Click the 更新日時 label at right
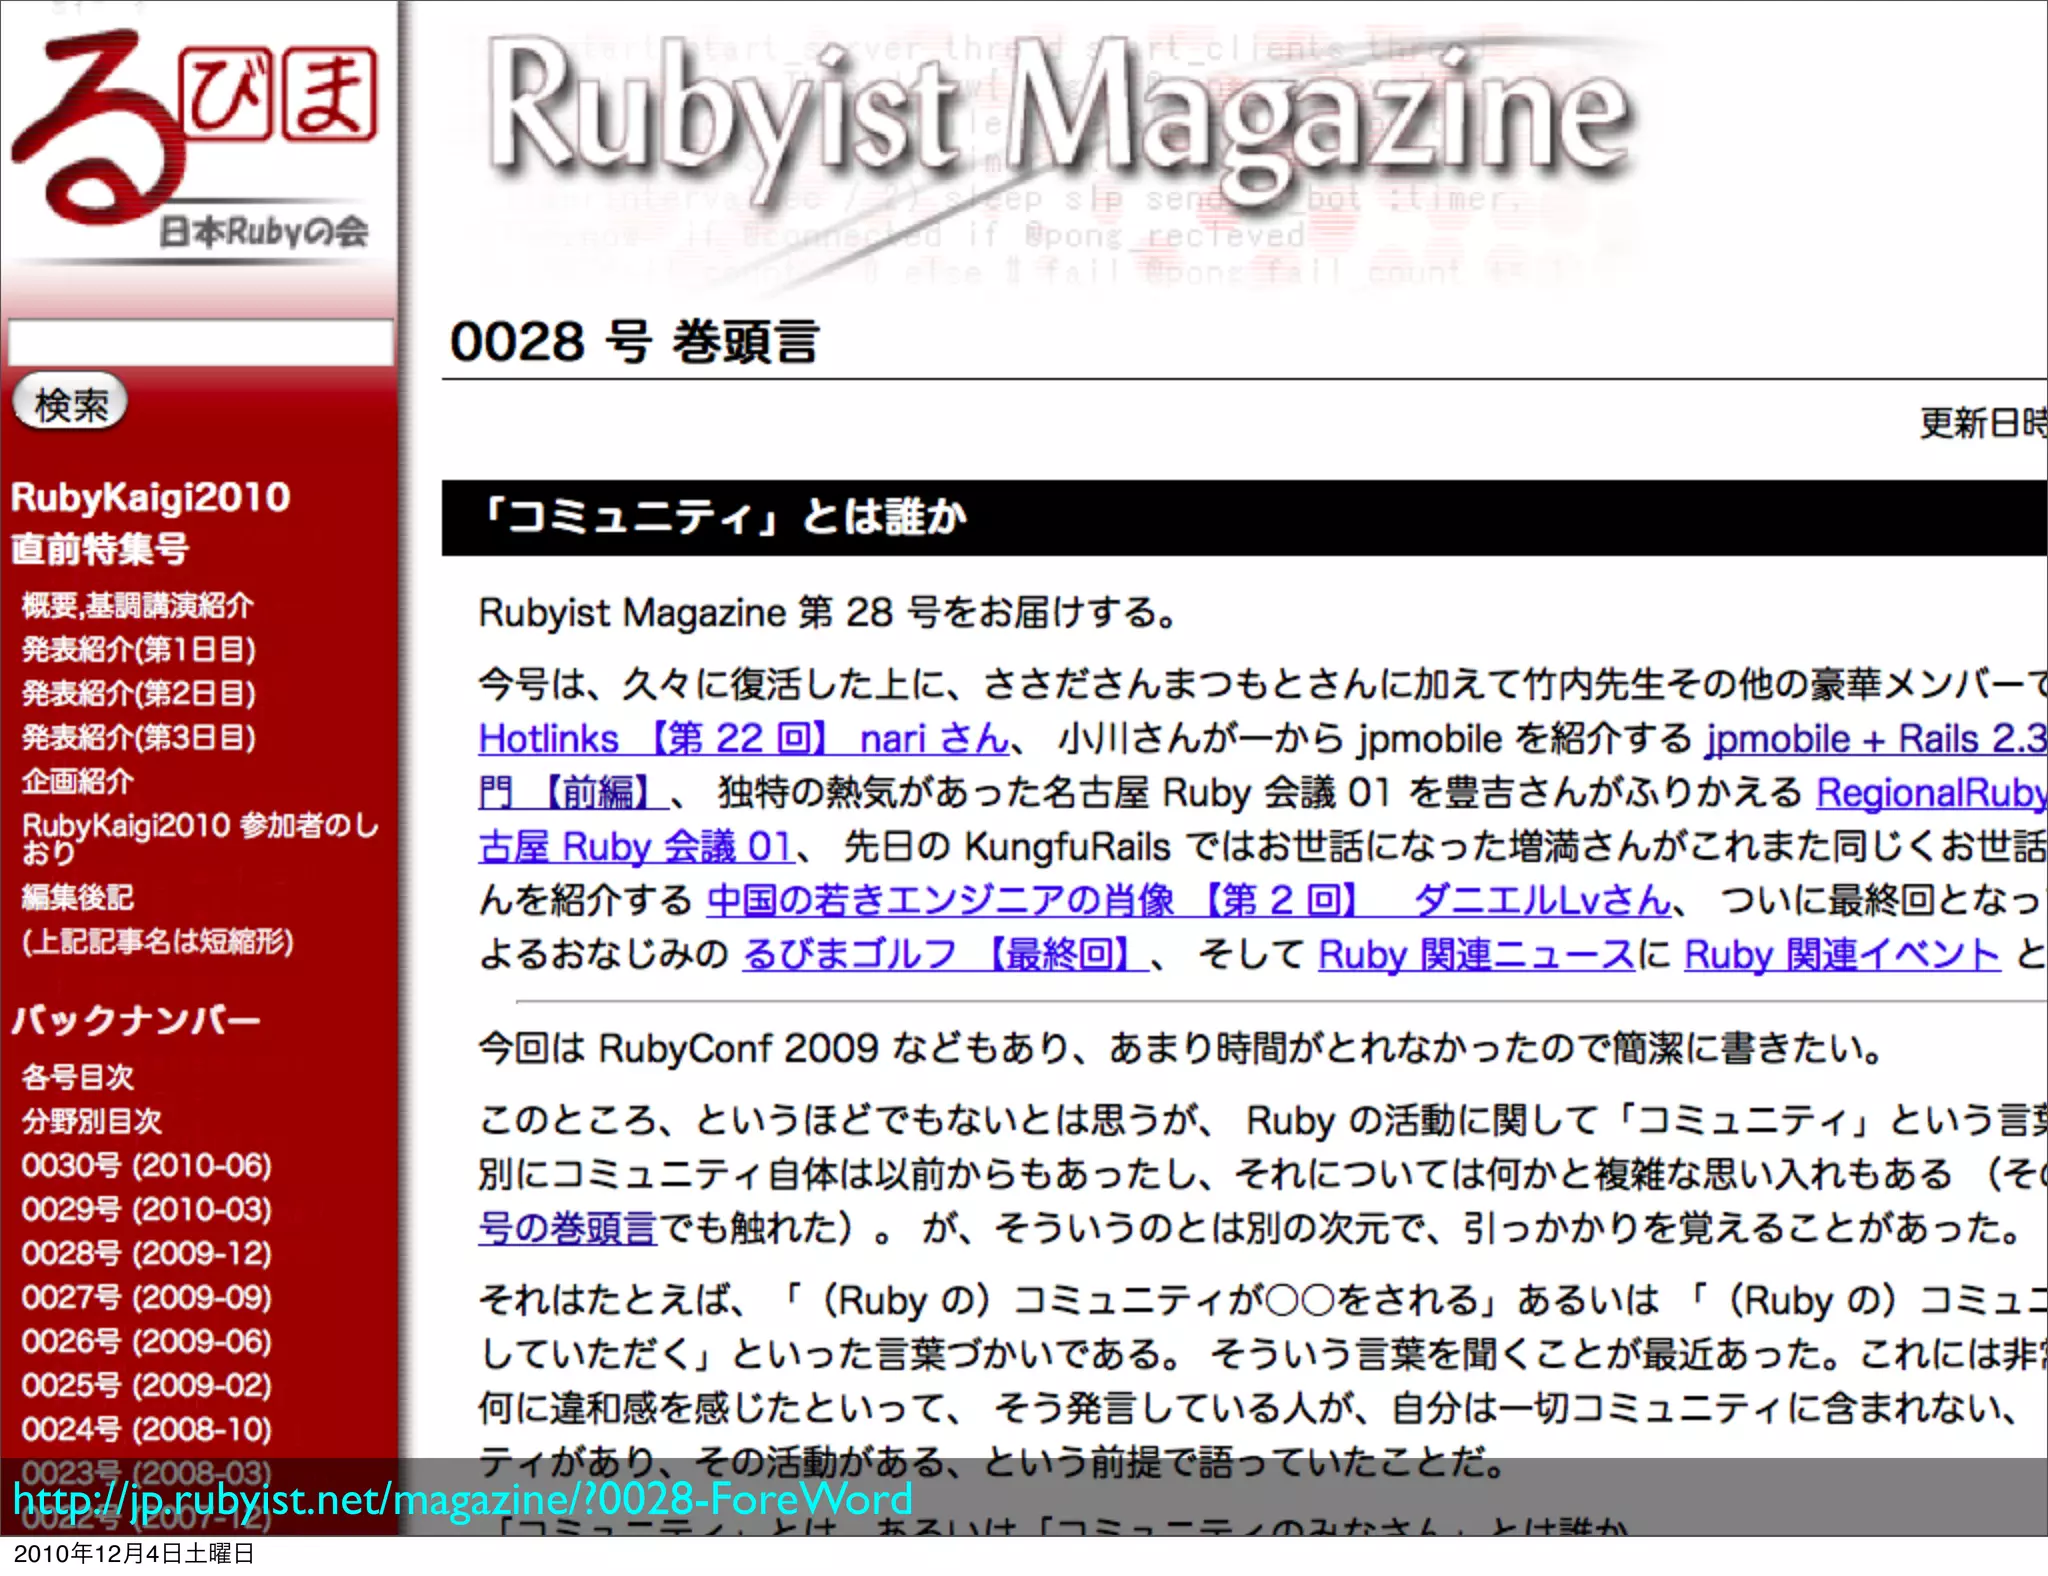The width and height of the screenshot is (2048, 1576). (x=1983, y=423)
